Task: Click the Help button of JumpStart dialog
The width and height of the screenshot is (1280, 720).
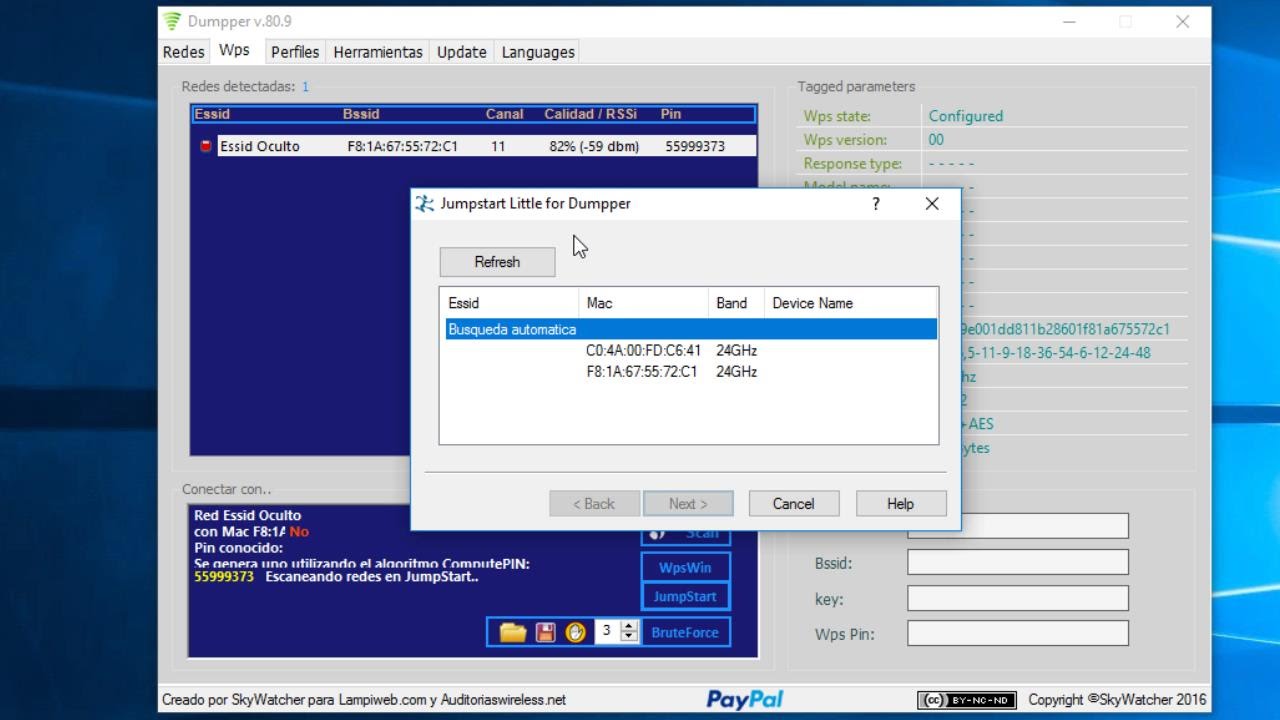Action: [900, 503]
